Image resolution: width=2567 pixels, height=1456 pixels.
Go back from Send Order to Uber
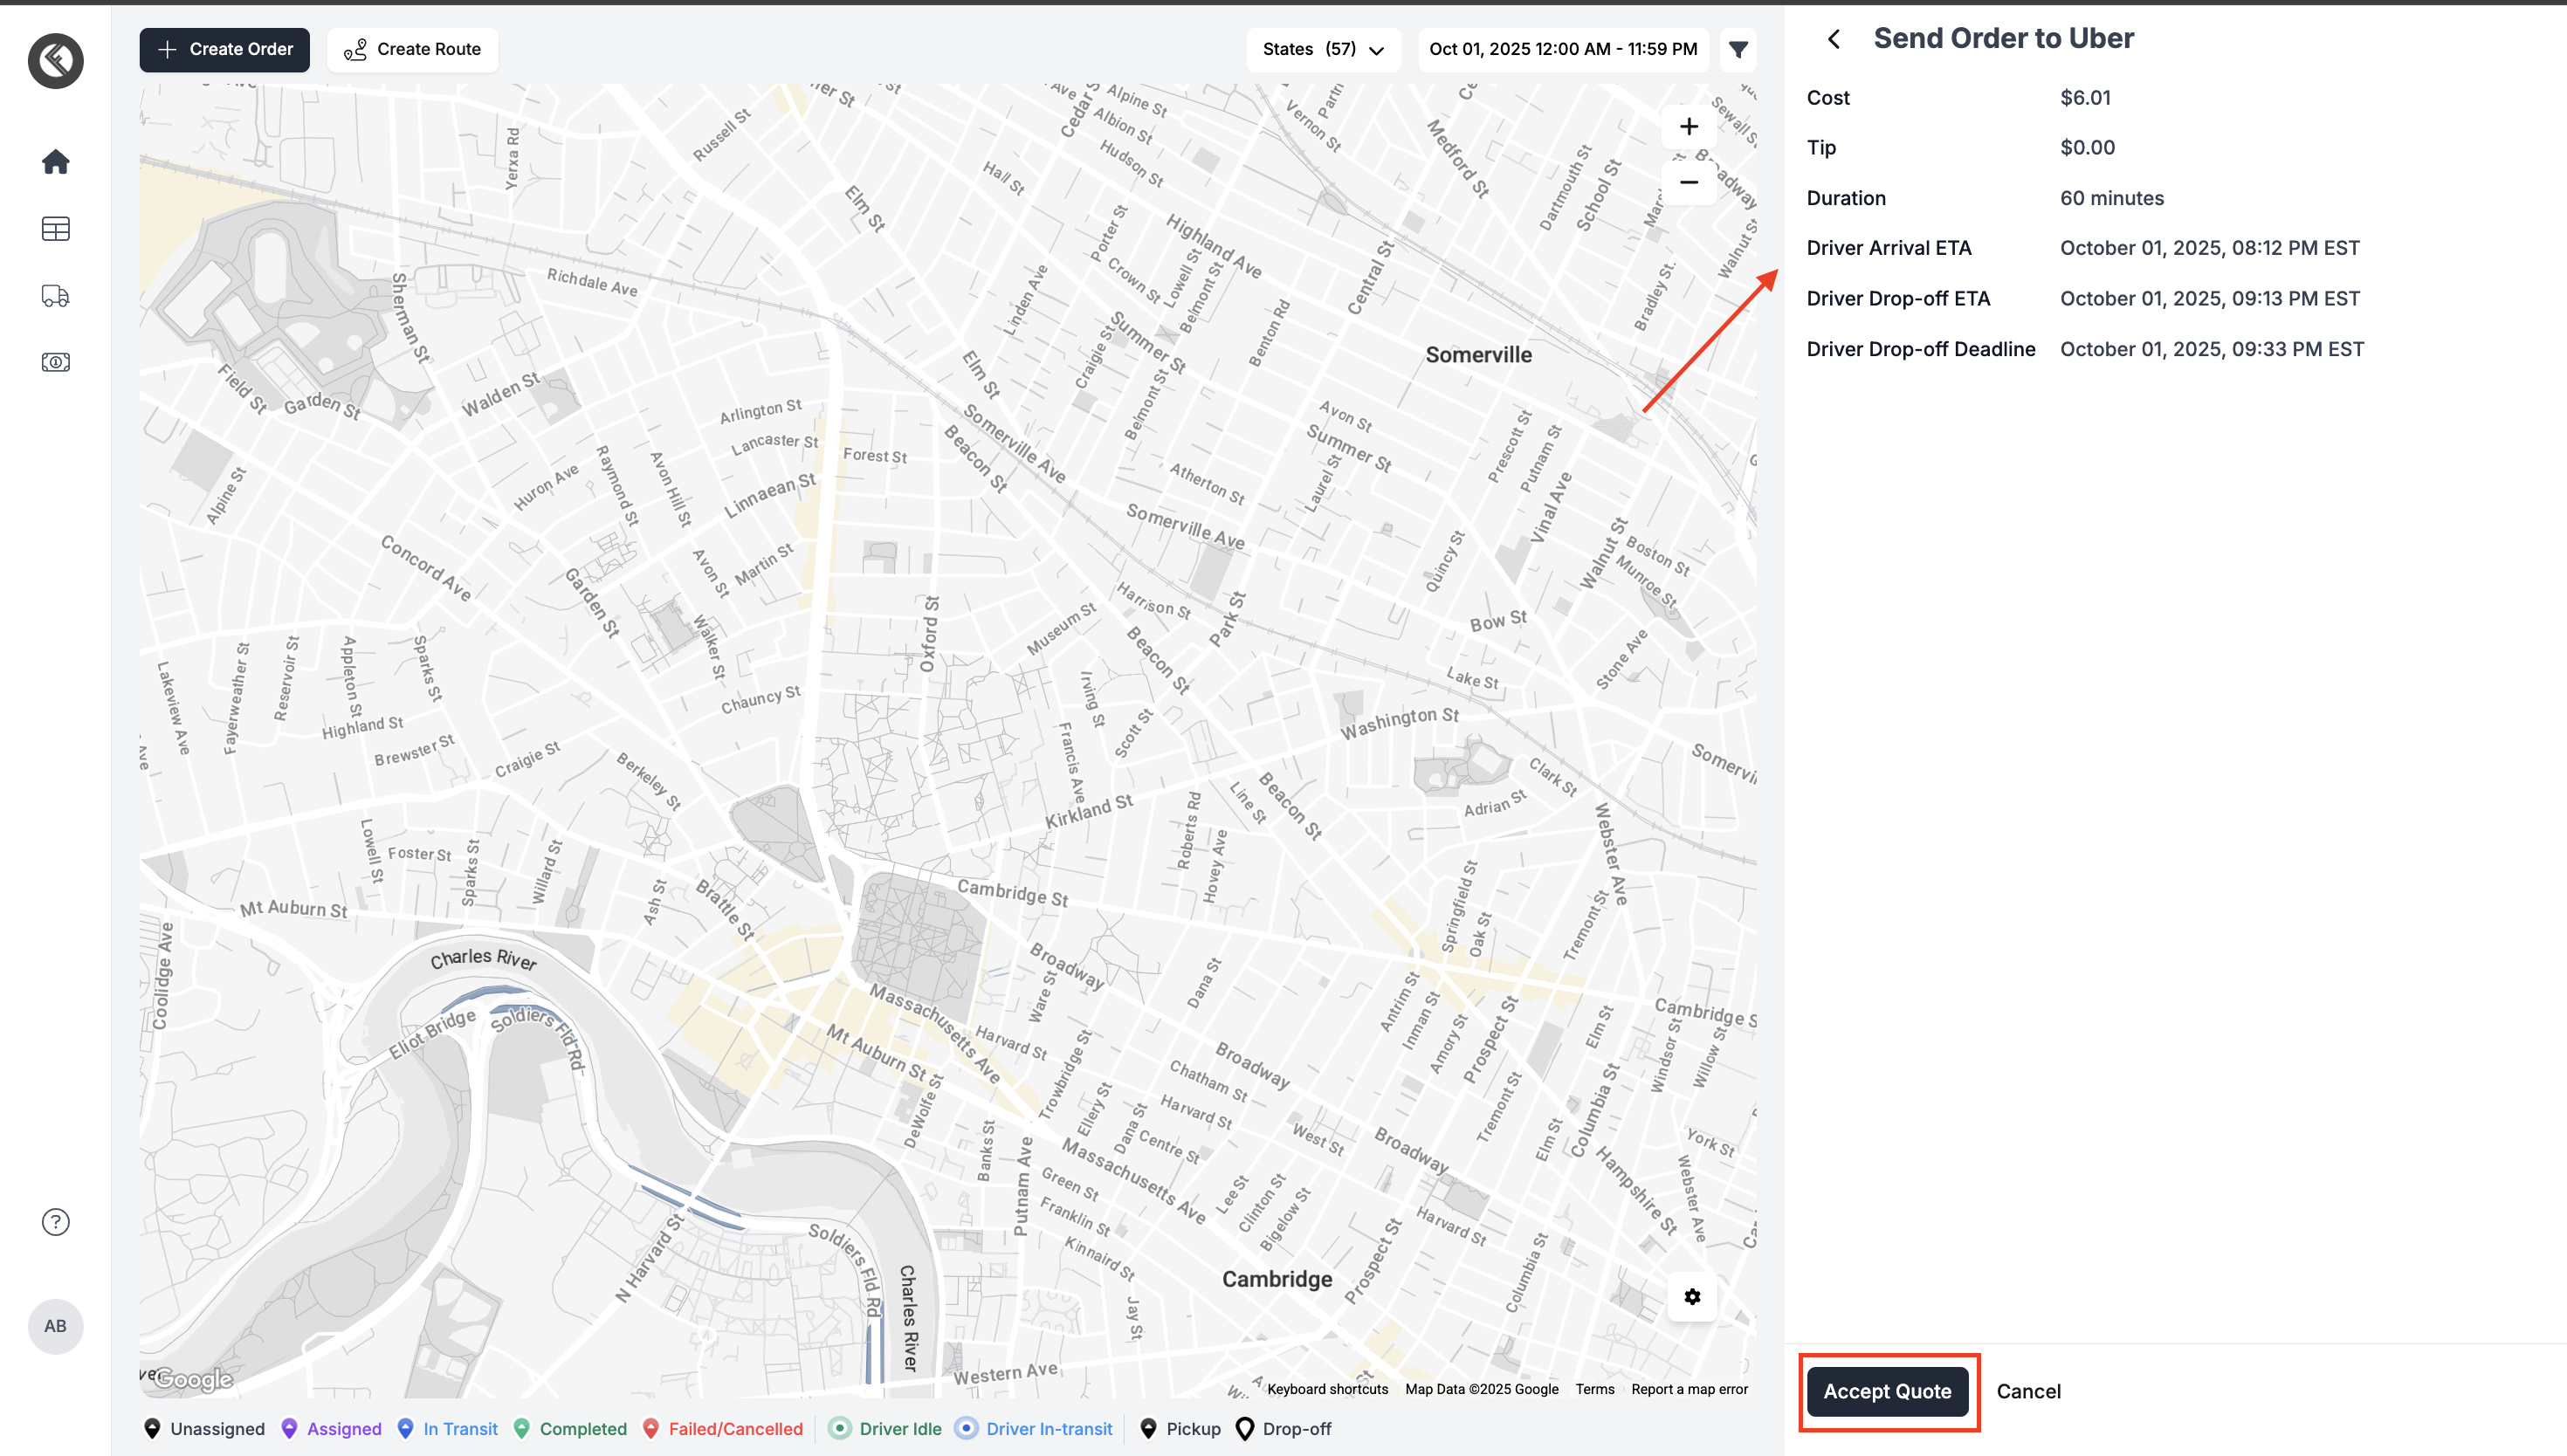click(x=1834, y=39)
